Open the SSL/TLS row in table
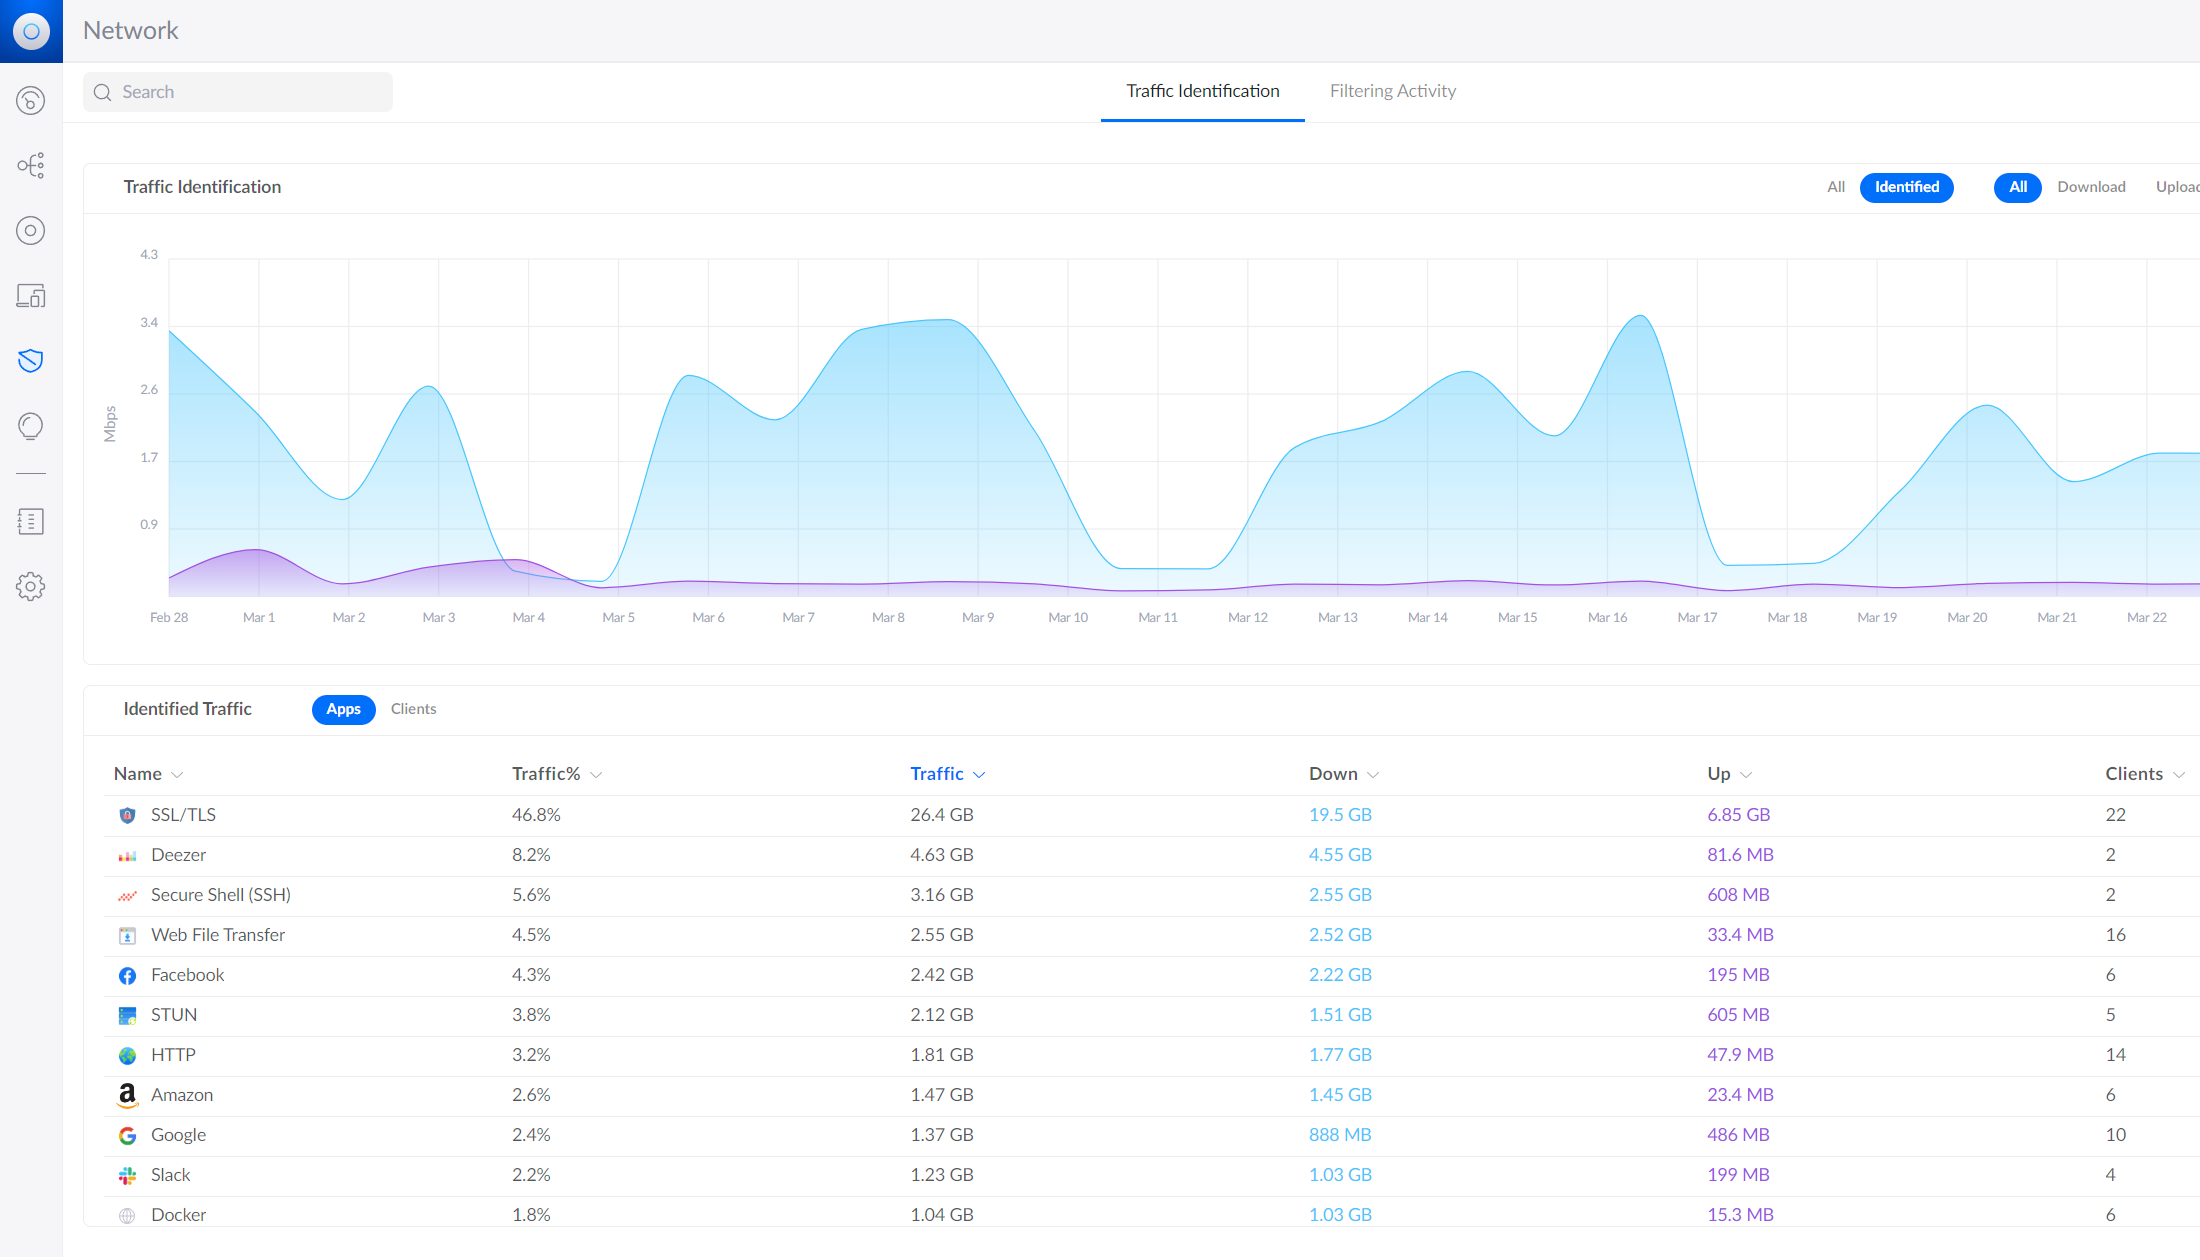 pyautogui.click(x=183, y=815)
